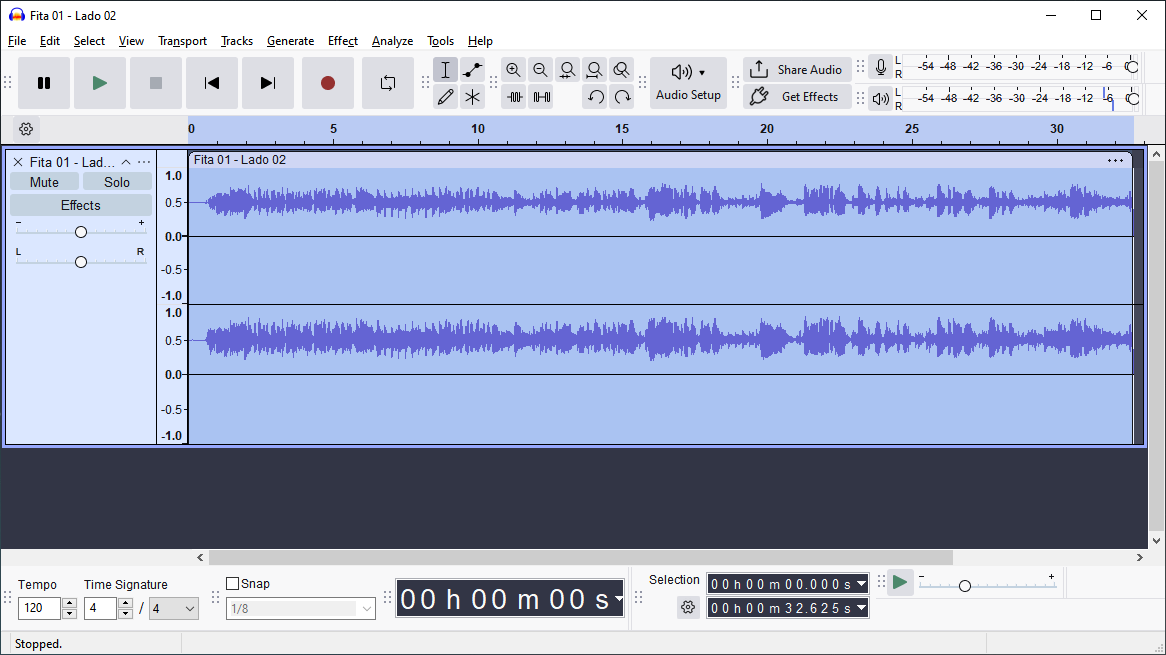
Task: Click Selection settings gear icon
Action: (x=688, y=607)
